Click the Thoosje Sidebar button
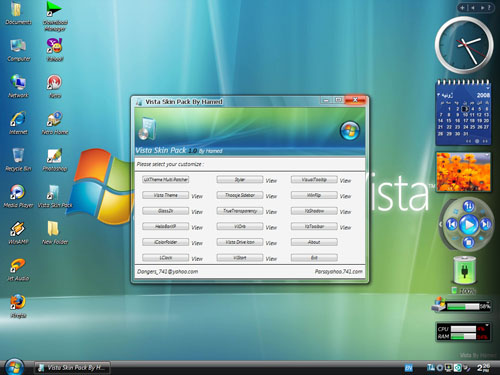Image resolution: width=500 pixels, height=375 pixels. (x=240, y=195)
